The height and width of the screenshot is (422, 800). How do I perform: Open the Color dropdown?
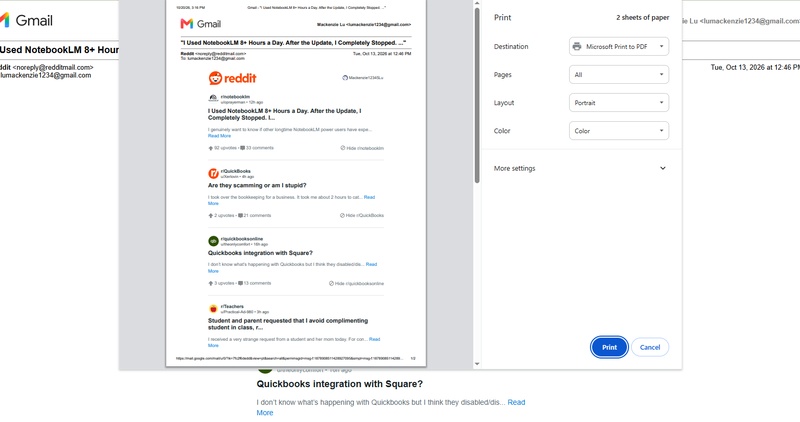click(618, 131)
